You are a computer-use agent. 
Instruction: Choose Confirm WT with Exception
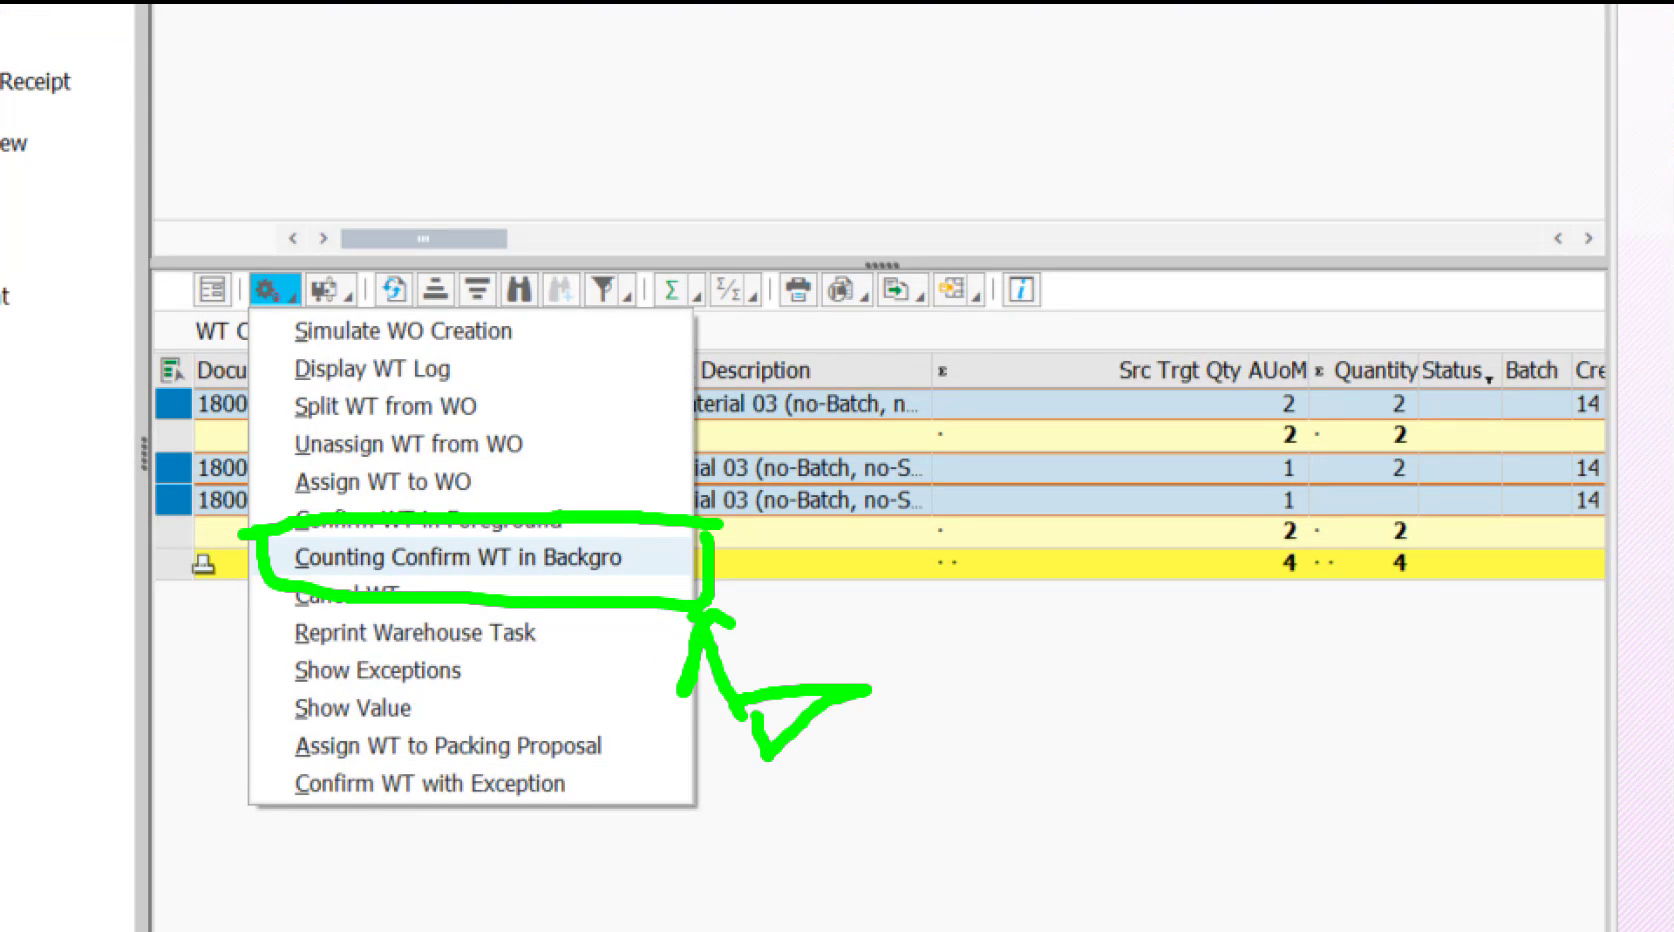pyautogui.click(x=430, y=783)
